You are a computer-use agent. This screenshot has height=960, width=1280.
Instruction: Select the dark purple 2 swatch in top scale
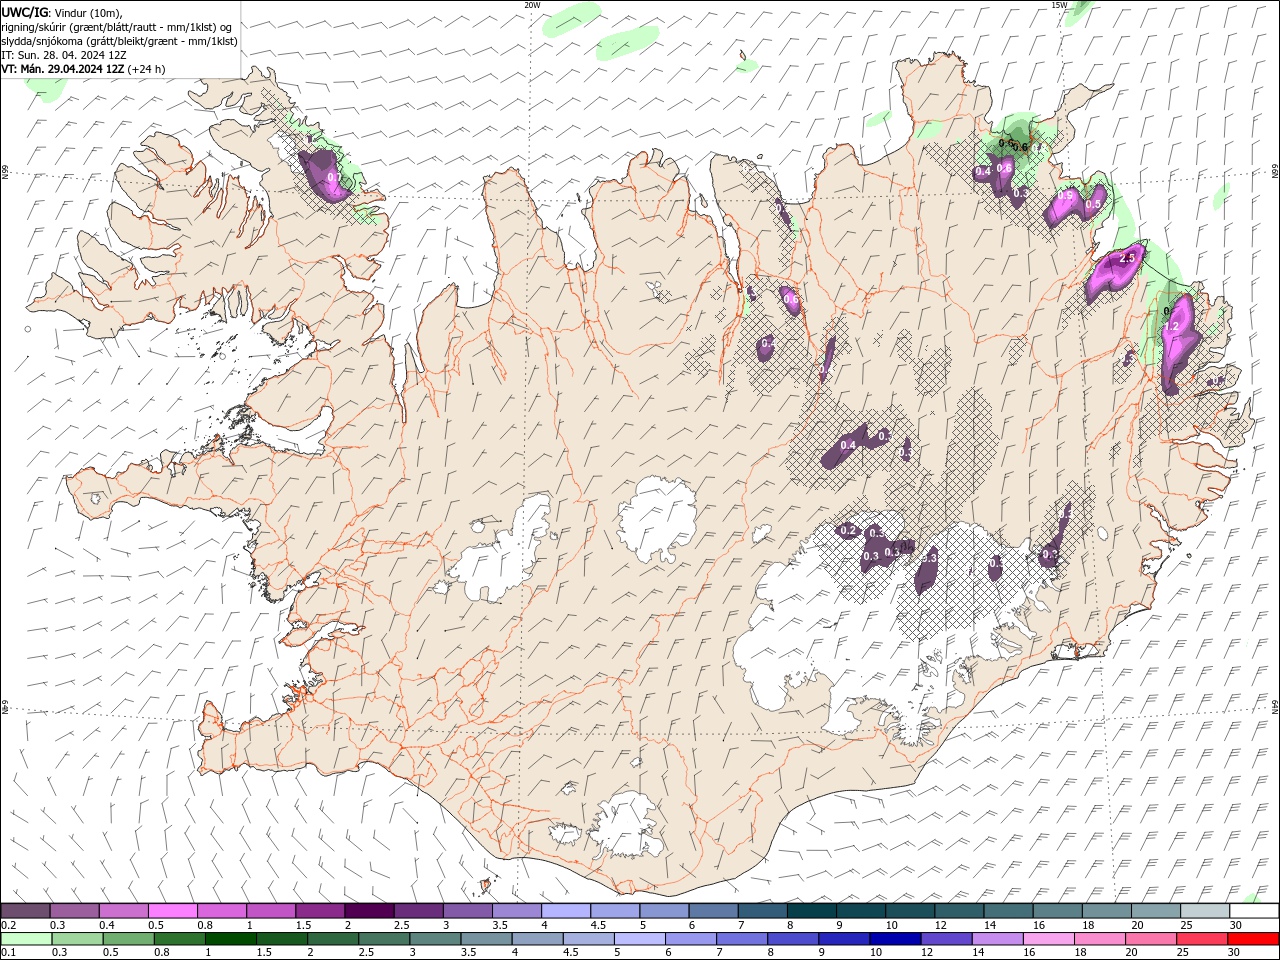(x=369, y=911)
